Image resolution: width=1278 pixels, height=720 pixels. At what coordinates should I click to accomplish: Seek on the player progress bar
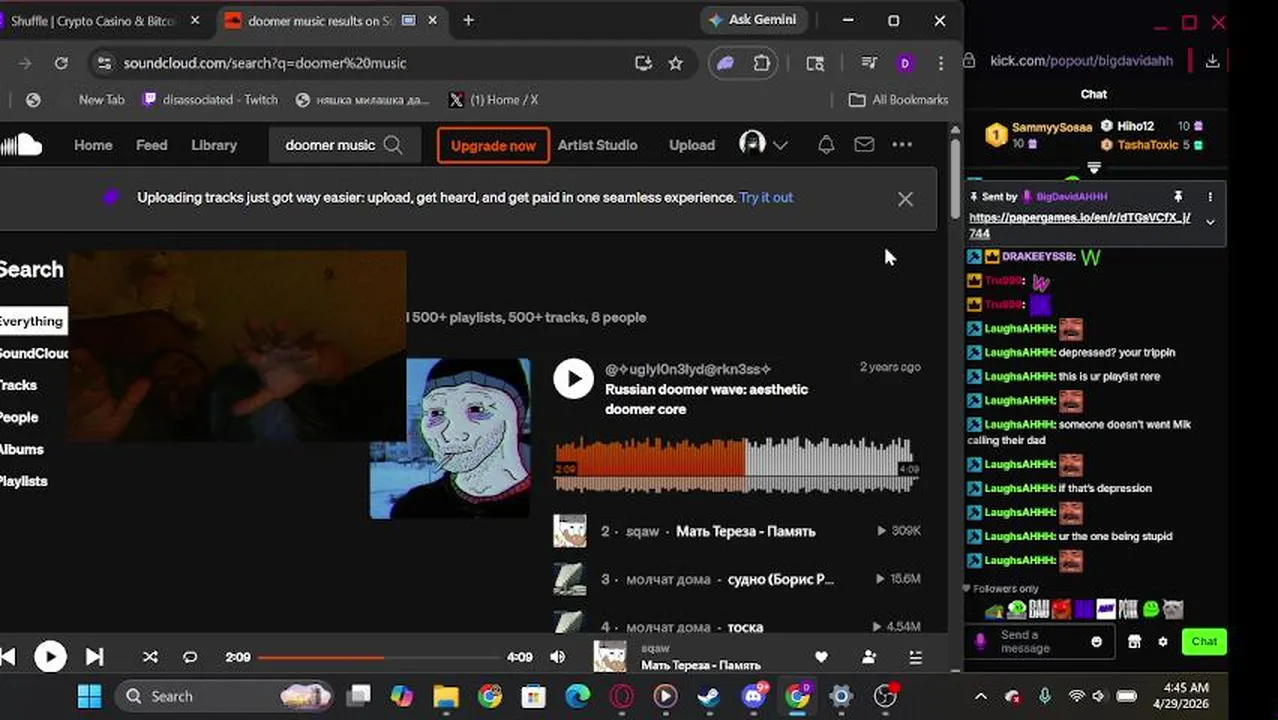tap(379, 657)
